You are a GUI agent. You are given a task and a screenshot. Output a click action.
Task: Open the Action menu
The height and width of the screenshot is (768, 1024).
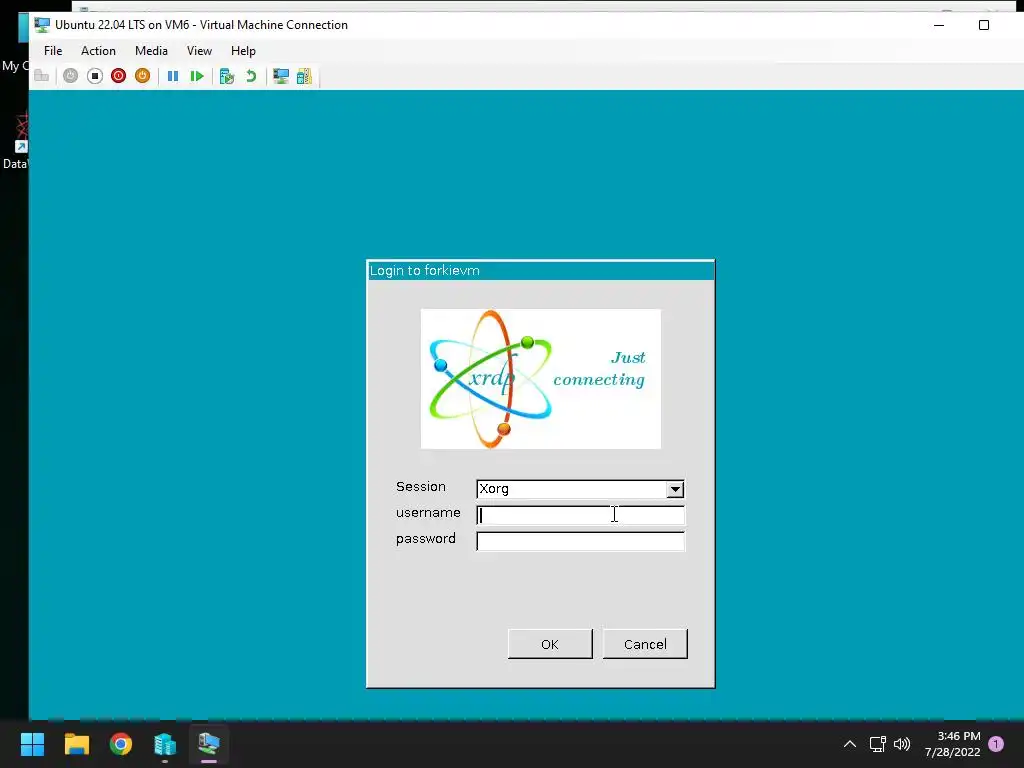(x=98, y=51)
